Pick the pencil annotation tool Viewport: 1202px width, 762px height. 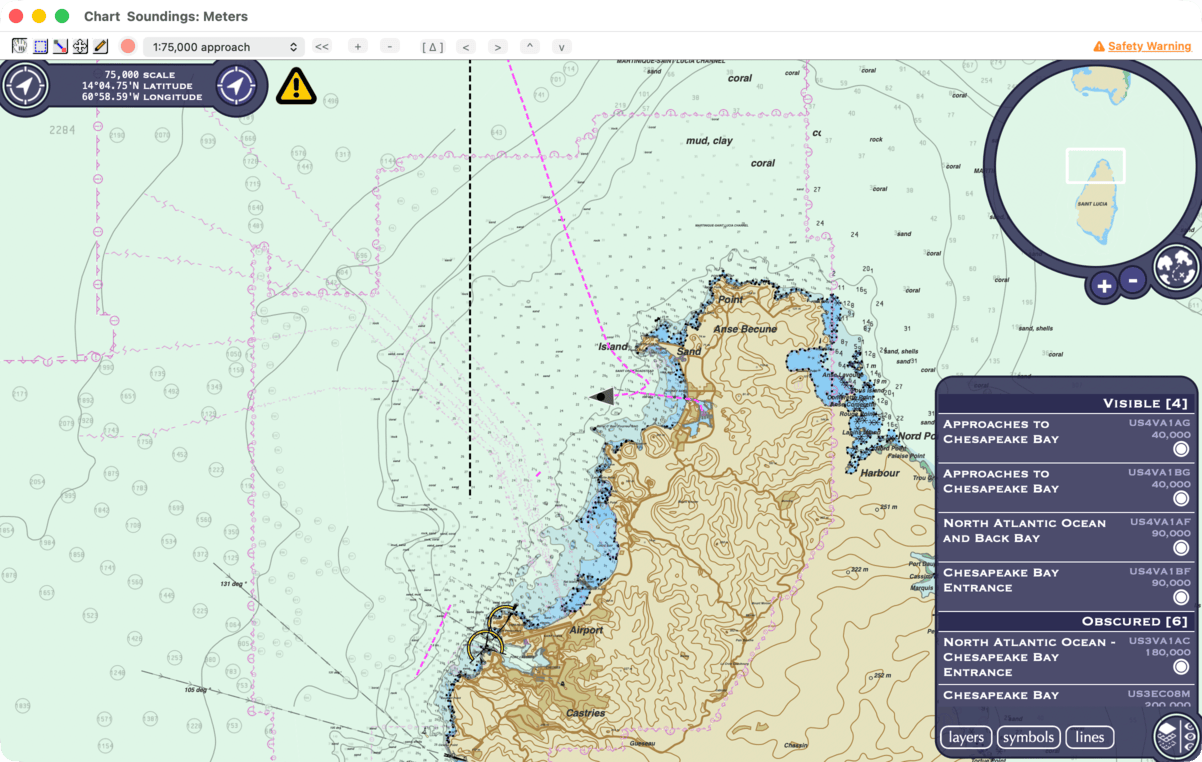tap(101, 46)
